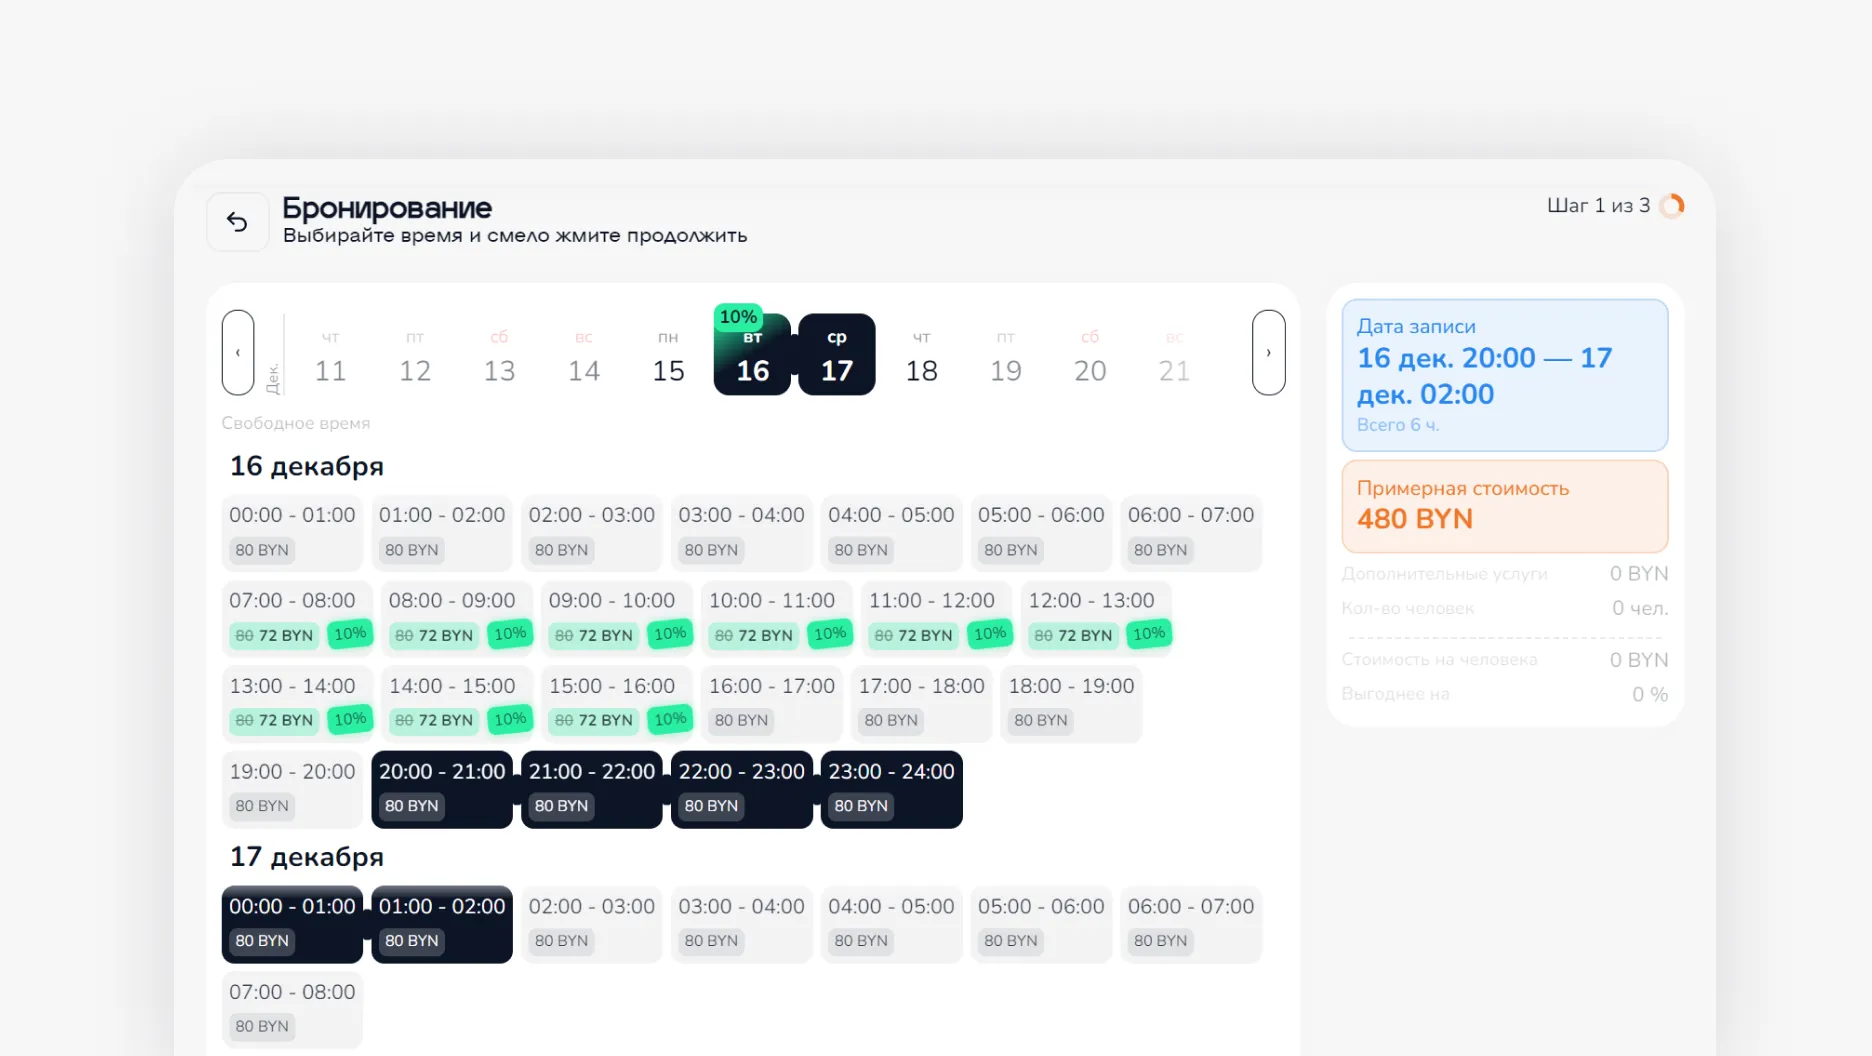Click the 10% discount badge on date 16
1872x1056 pixels.
(738, 317)
